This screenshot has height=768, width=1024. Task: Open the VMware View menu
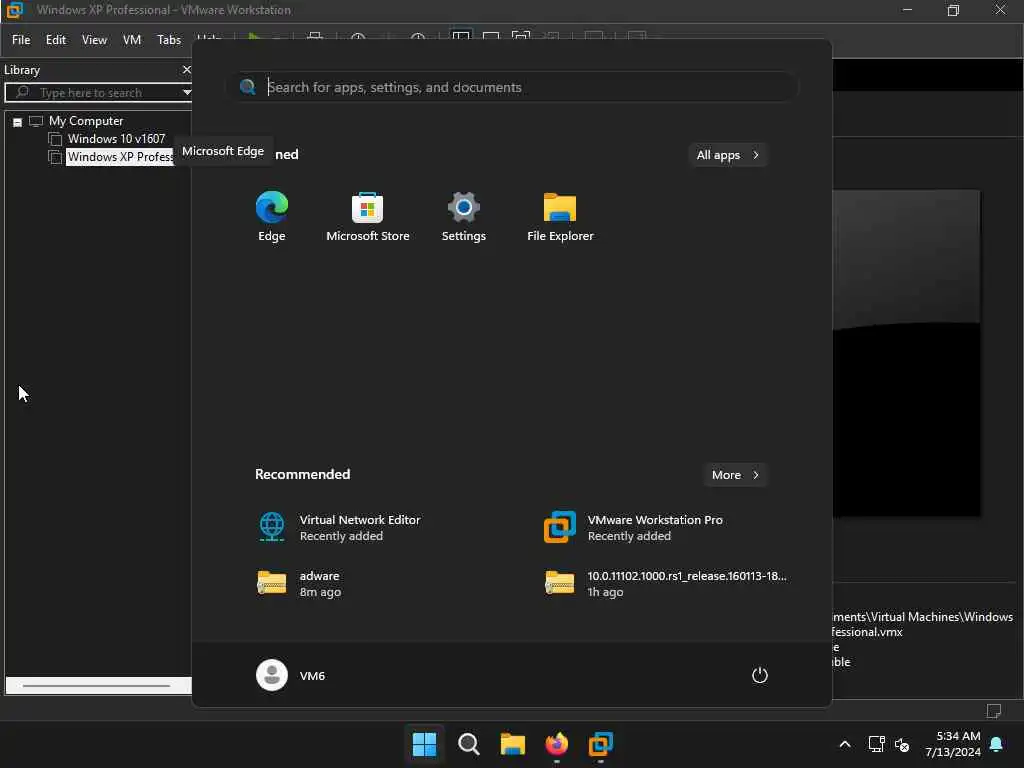coord(94,40)
